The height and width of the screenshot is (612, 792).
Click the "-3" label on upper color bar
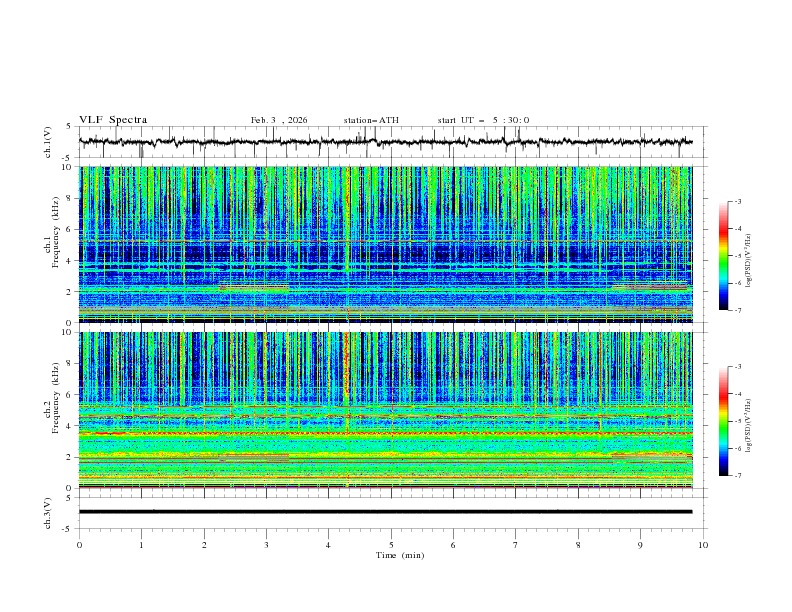point(738,201)
